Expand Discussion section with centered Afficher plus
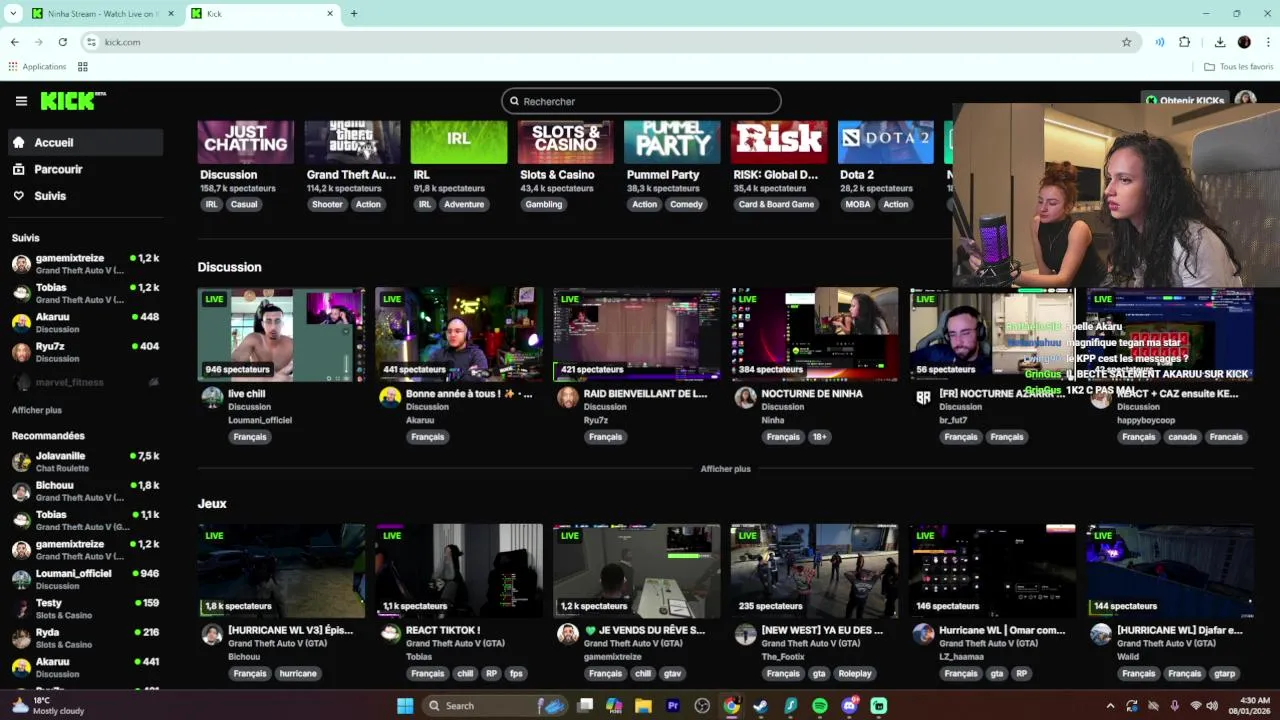Viewport: 1280px width, 720px height. pos(725,469)
